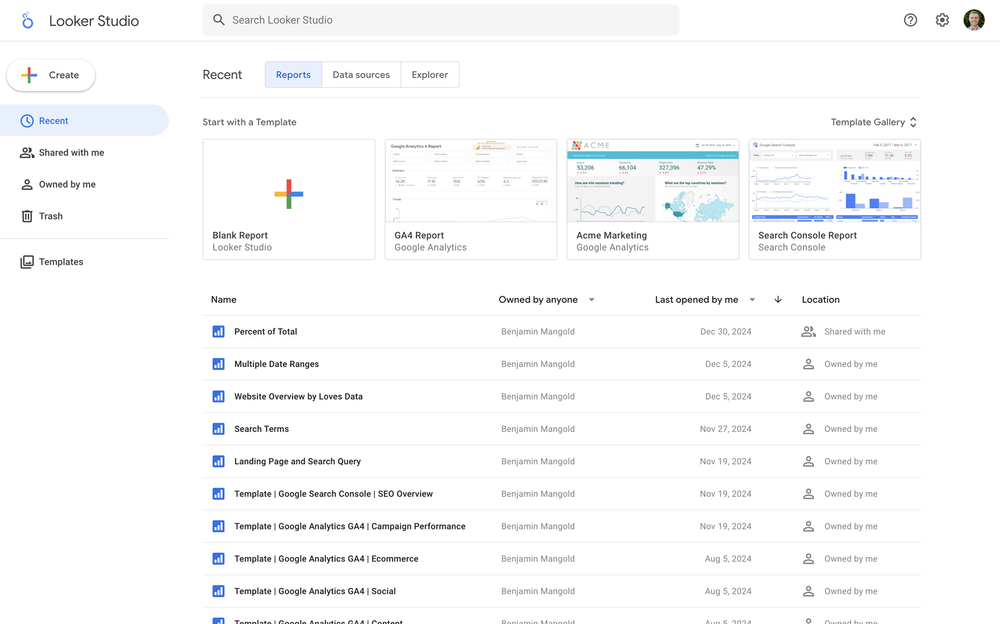The width and height of the screenshot is (1000, 624).
Task: Click the shared people icon in Percent of Total row
Action: (x=808, y=332)
